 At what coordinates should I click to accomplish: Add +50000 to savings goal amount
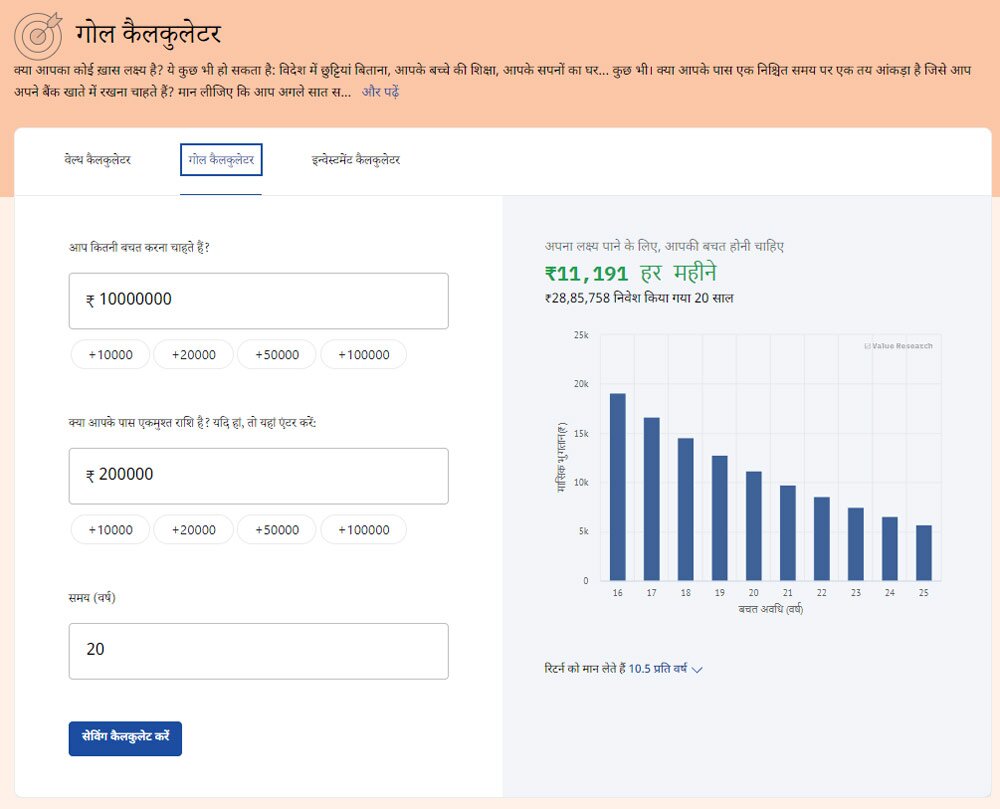pyautogui.click(x=276, y=355)
